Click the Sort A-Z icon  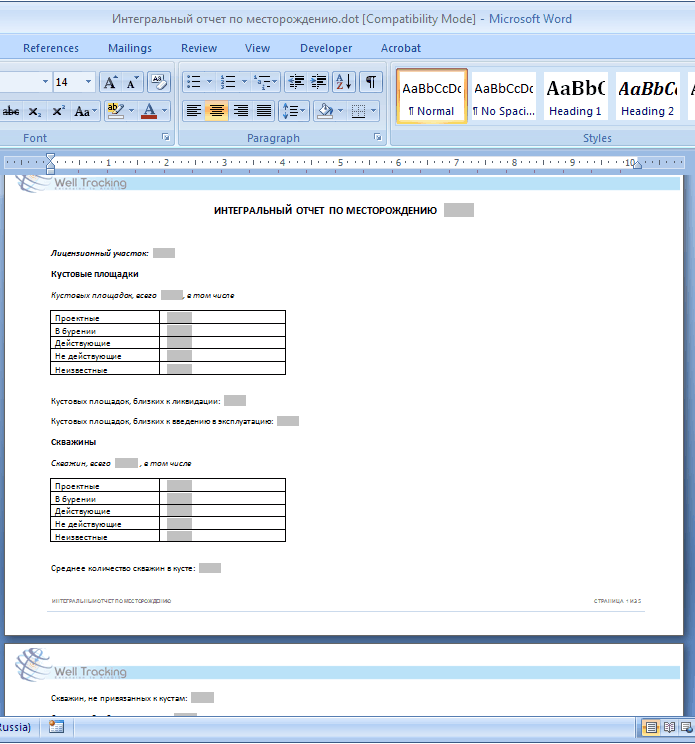pyautogui.click(x=343, y=82)
